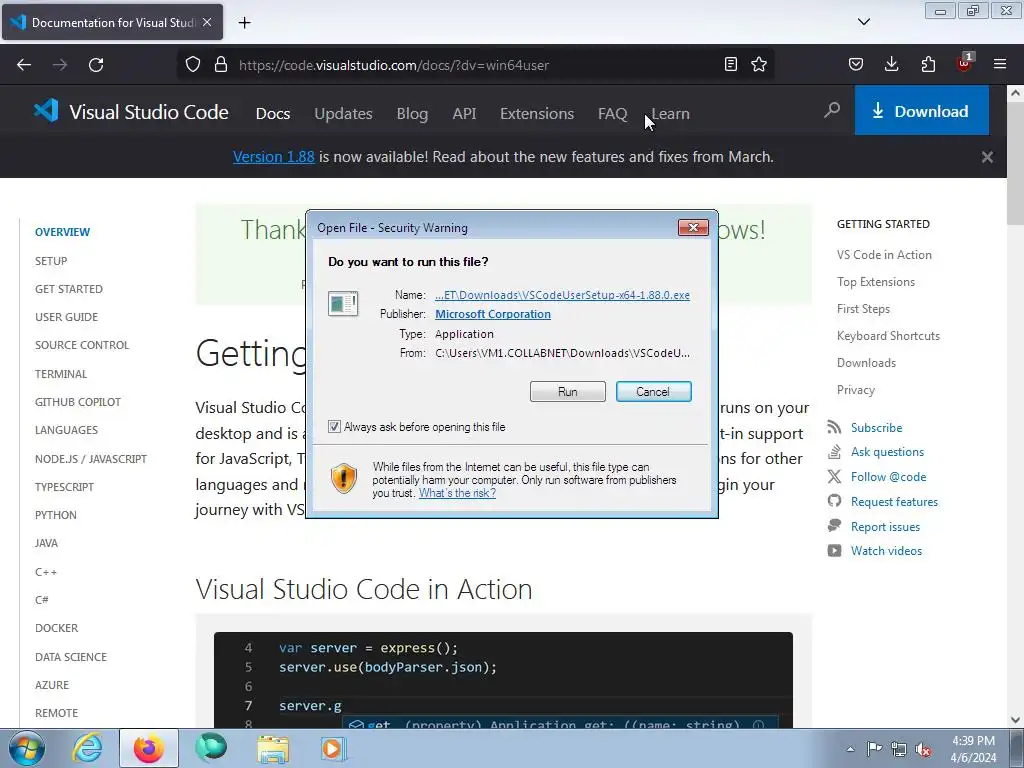Open Windows Start orb
The width and height of the screenshot is (1024, 768).
tap(27, 748)
